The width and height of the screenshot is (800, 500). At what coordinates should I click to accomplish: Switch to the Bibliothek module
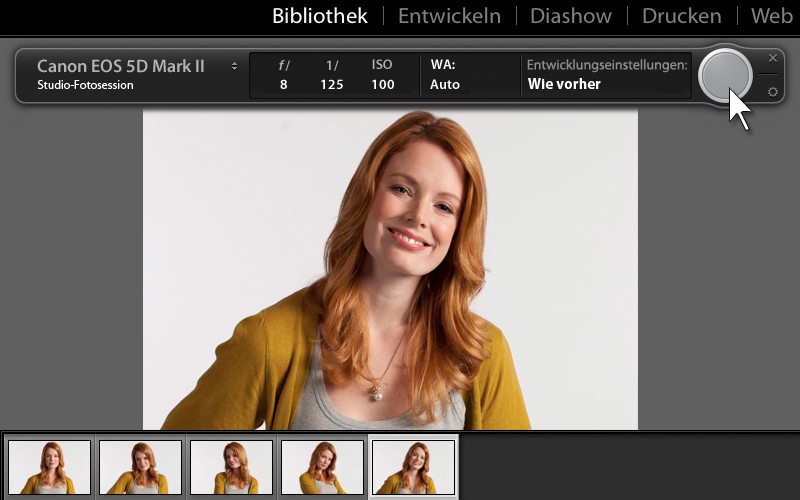pos(320,16)
